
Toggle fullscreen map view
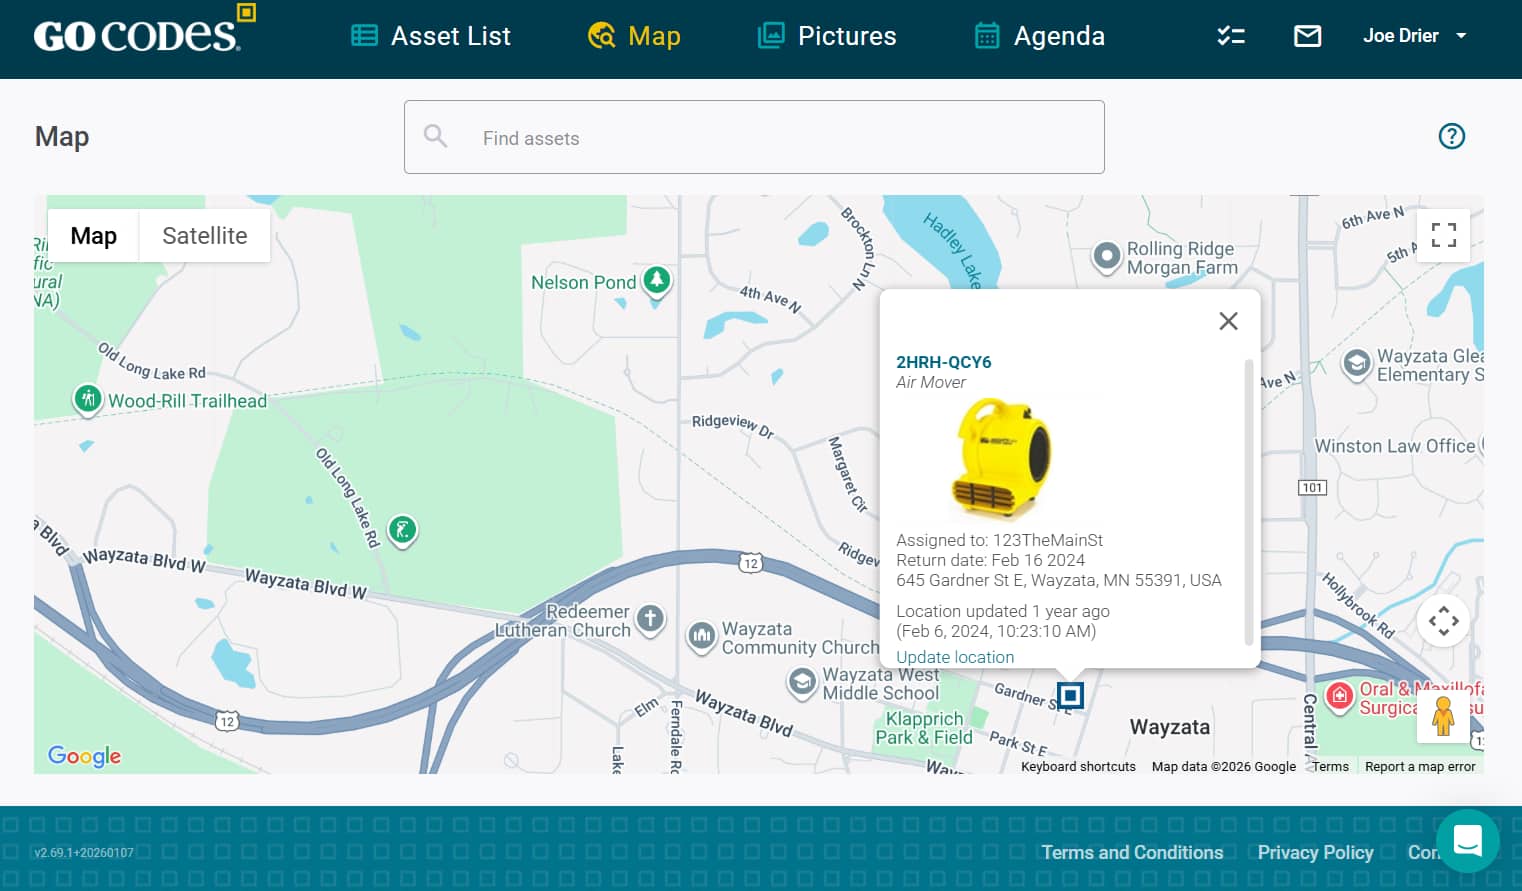coord(1443,235)
